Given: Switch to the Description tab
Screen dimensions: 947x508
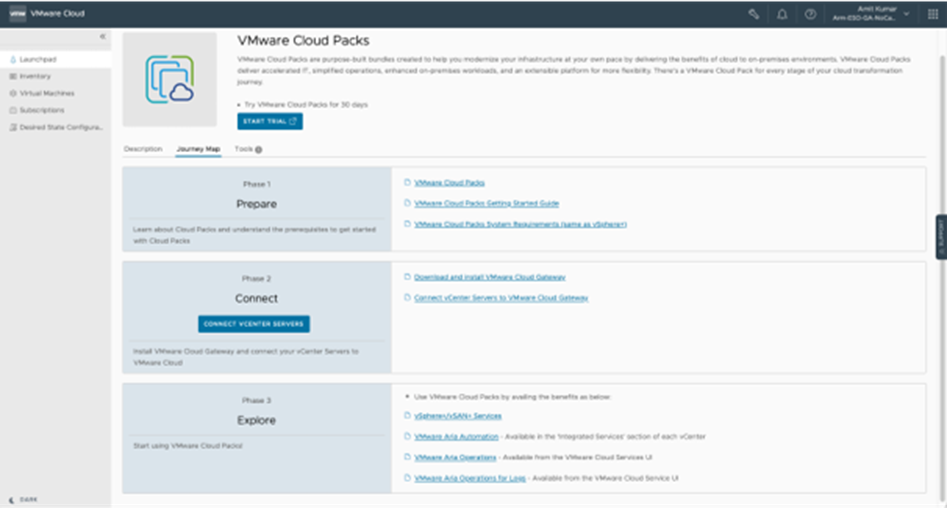Looking at the screenshot, I should click(143, 149).
